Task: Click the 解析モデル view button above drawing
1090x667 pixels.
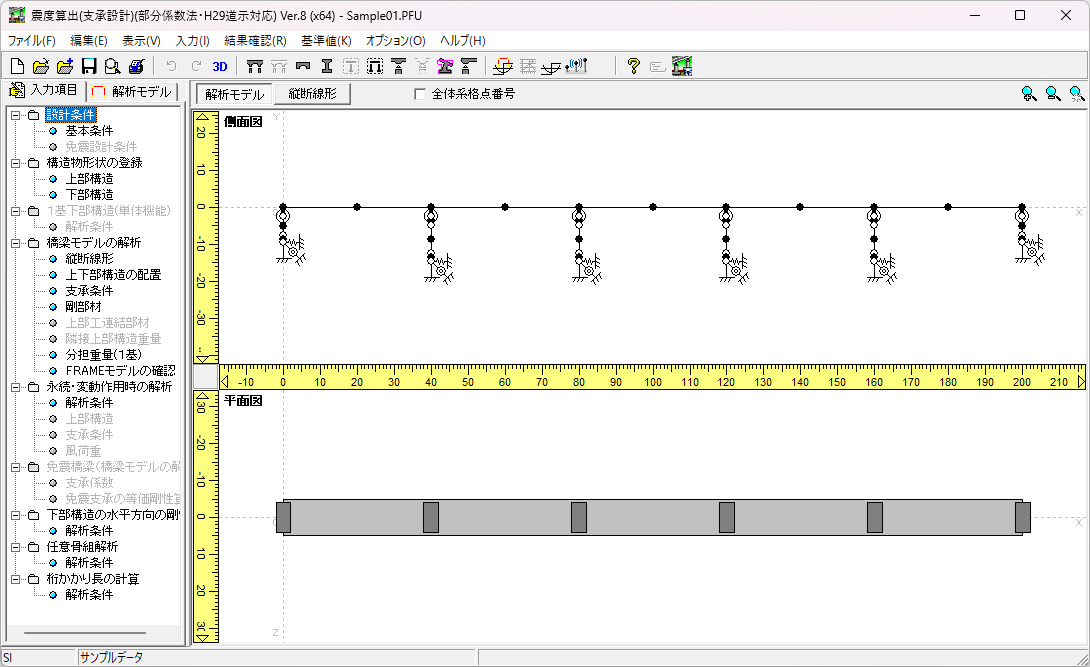Action: [235, 94]
